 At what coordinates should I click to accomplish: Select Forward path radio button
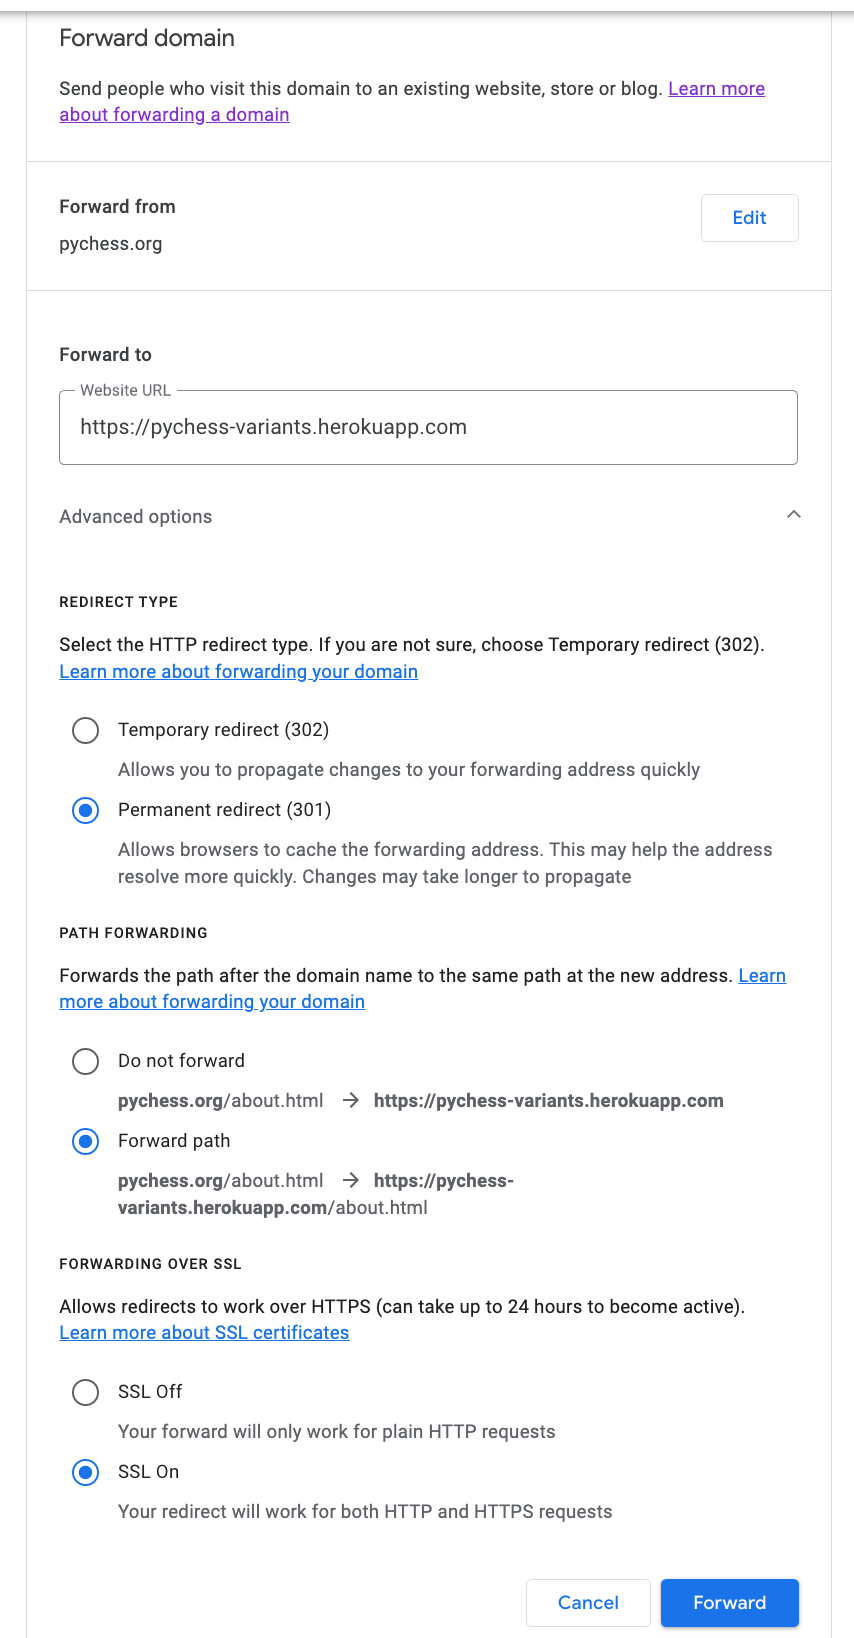(86, 1141)
